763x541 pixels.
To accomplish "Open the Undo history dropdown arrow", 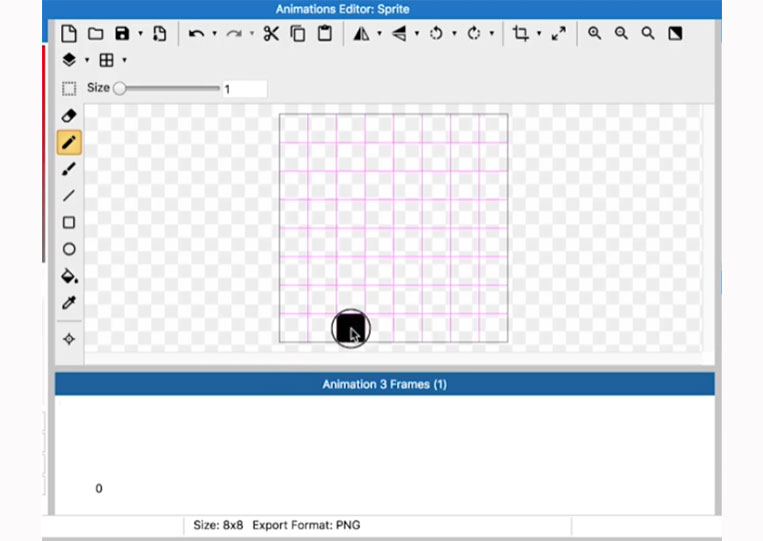I will [214, 34].
